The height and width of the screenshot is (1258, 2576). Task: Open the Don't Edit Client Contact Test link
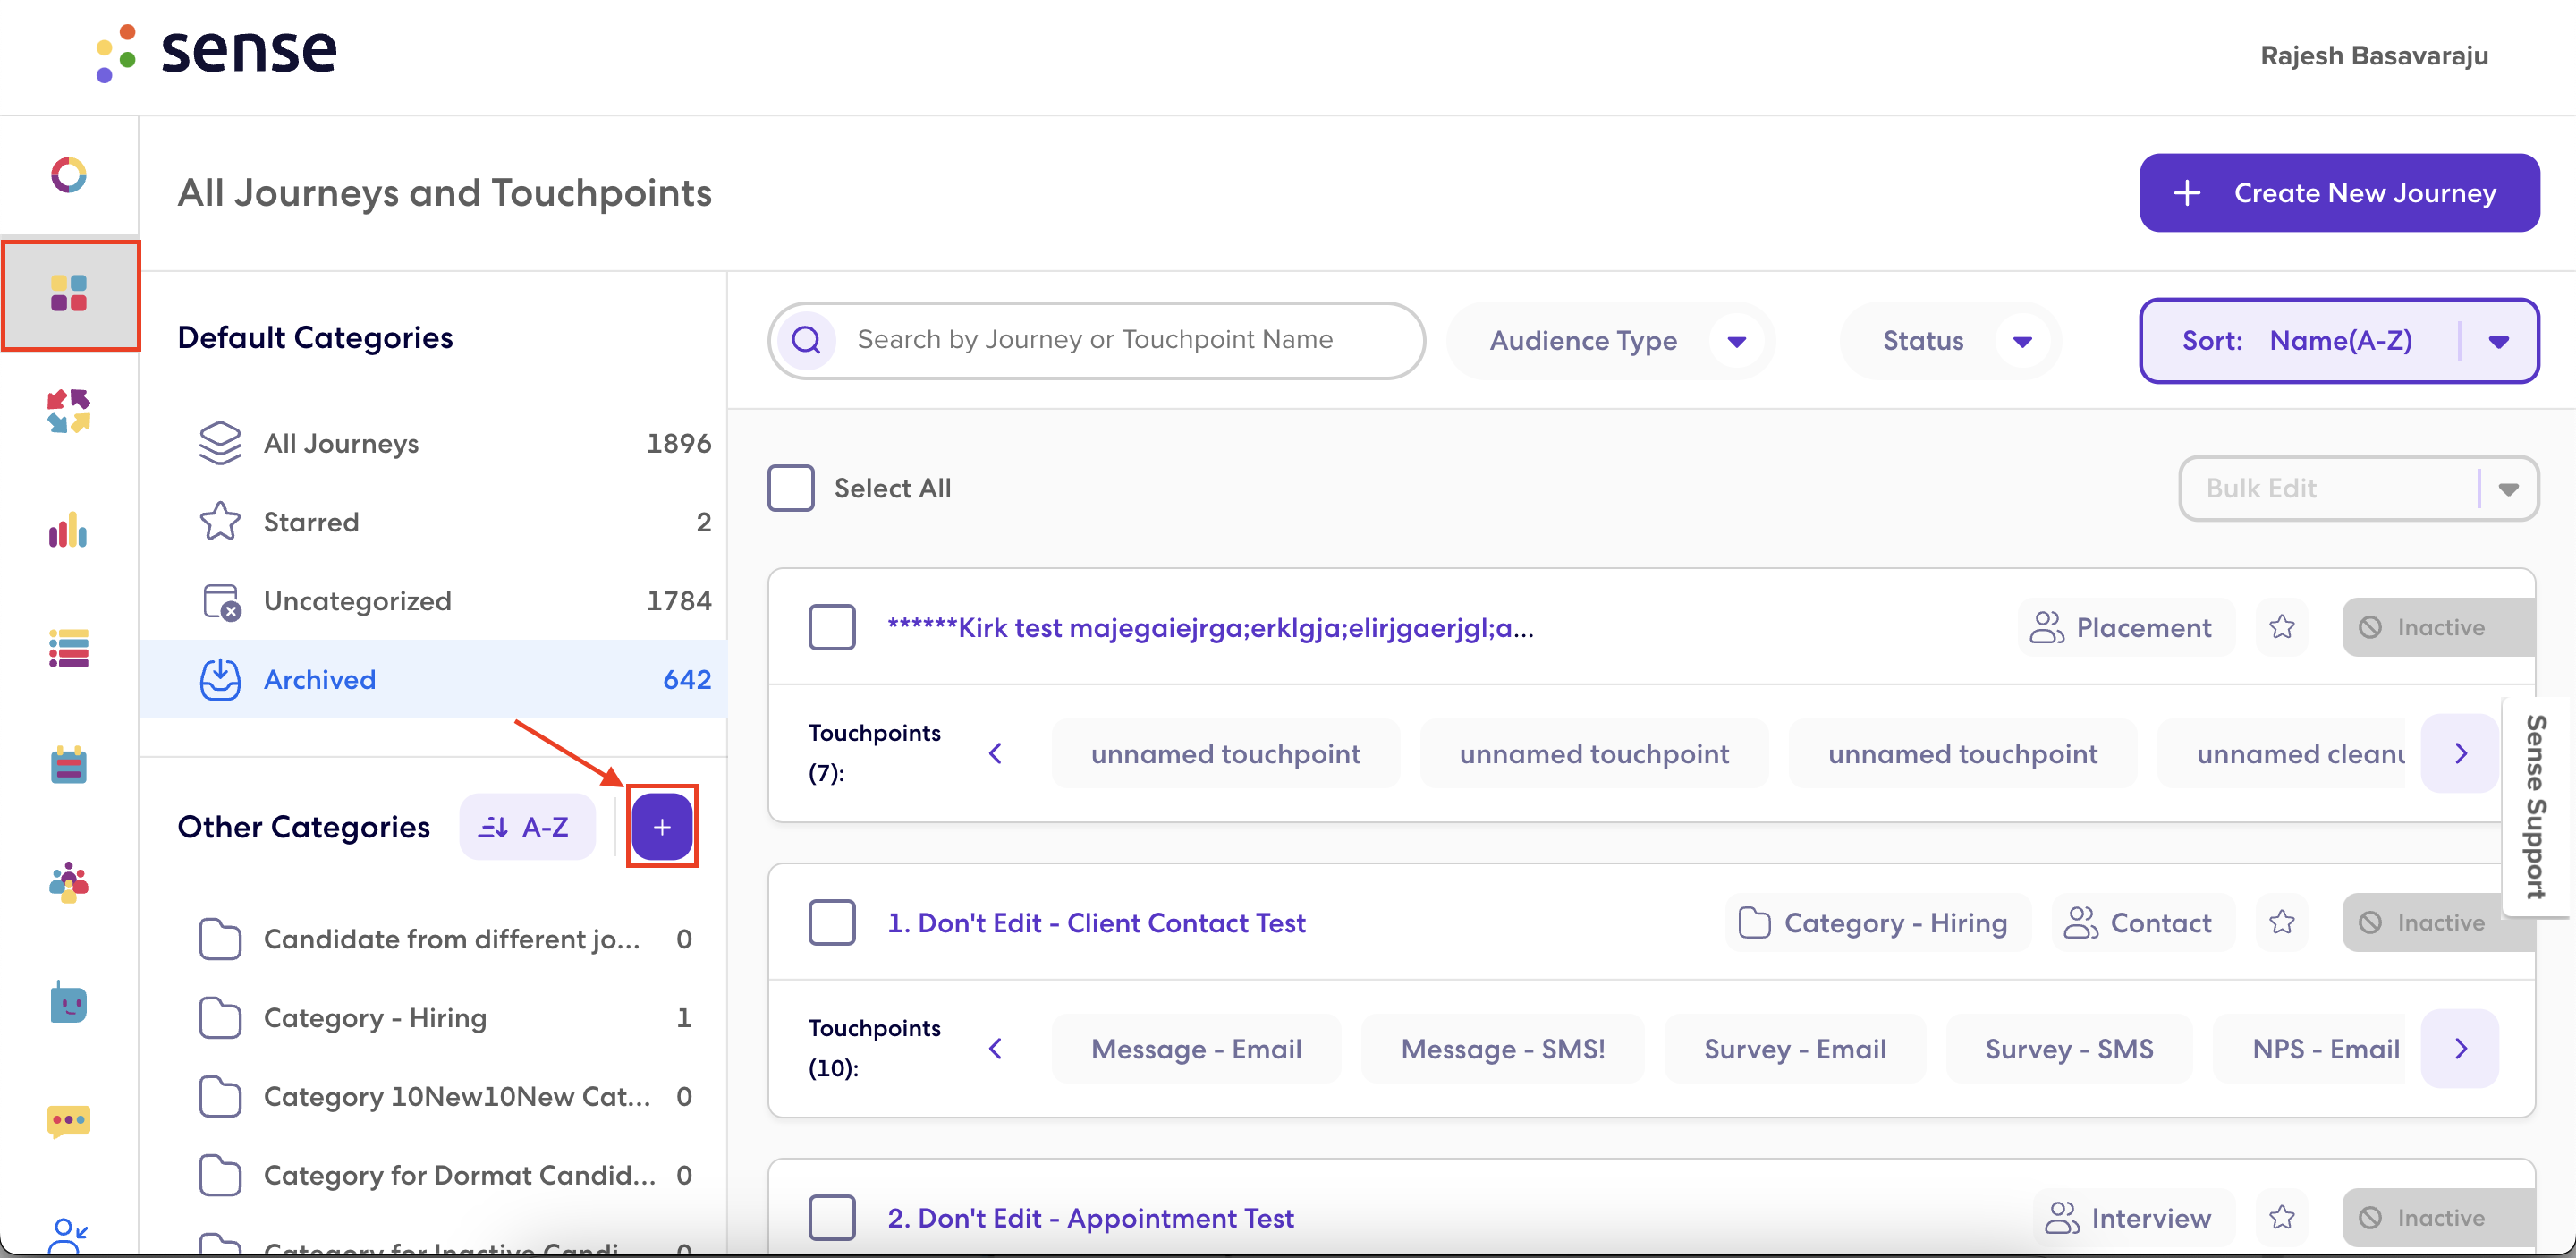click(x=1096, y=922)
